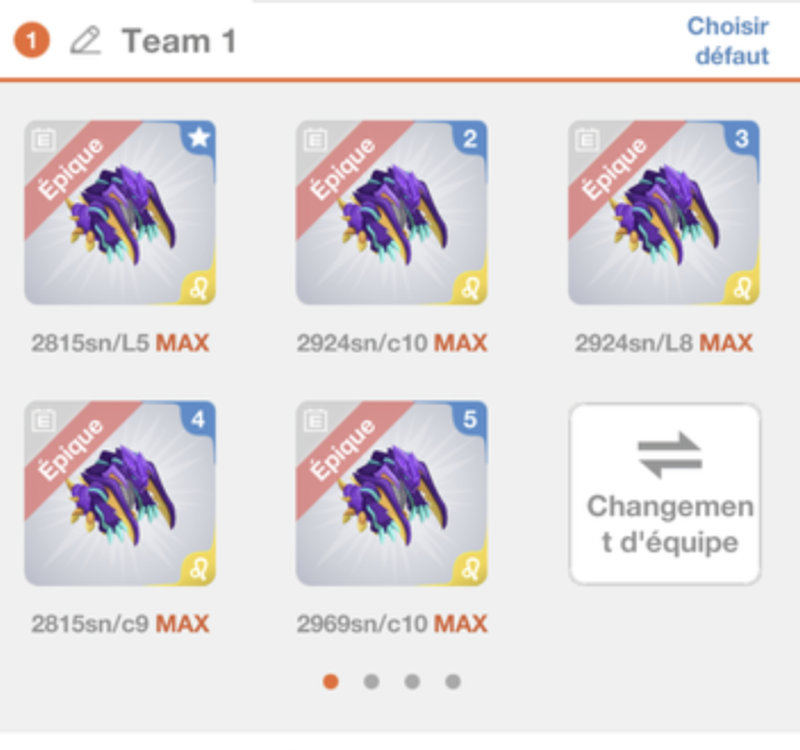The height and width of the screenshot is (750, 800).
Task: Open the notes icon on monster slot 3
Action: 587,139
